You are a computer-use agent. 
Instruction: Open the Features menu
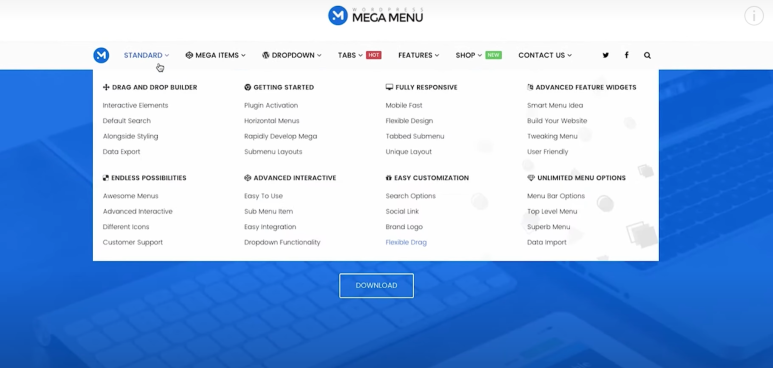point(419,55)
